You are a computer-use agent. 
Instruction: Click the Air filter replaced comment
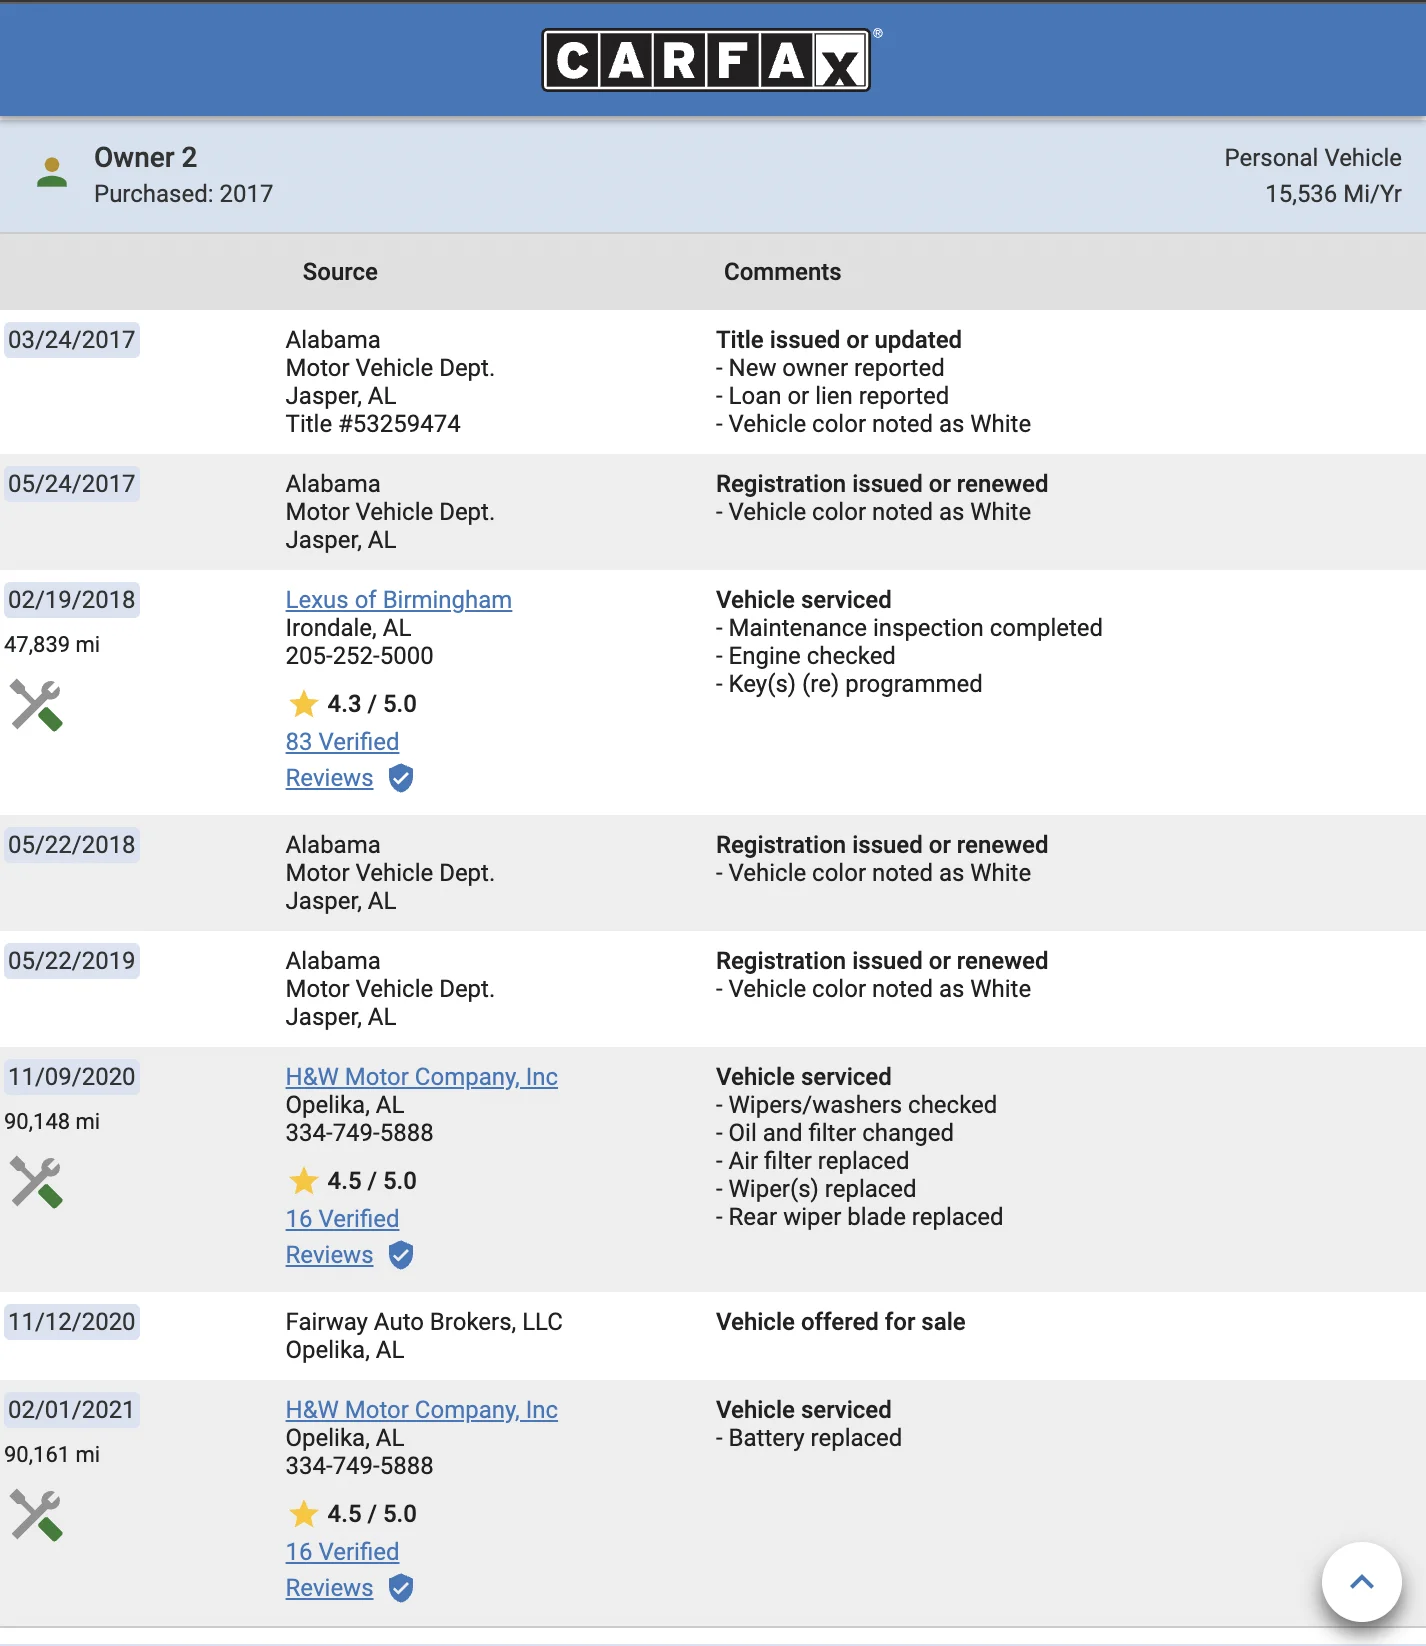(812, 1161)
